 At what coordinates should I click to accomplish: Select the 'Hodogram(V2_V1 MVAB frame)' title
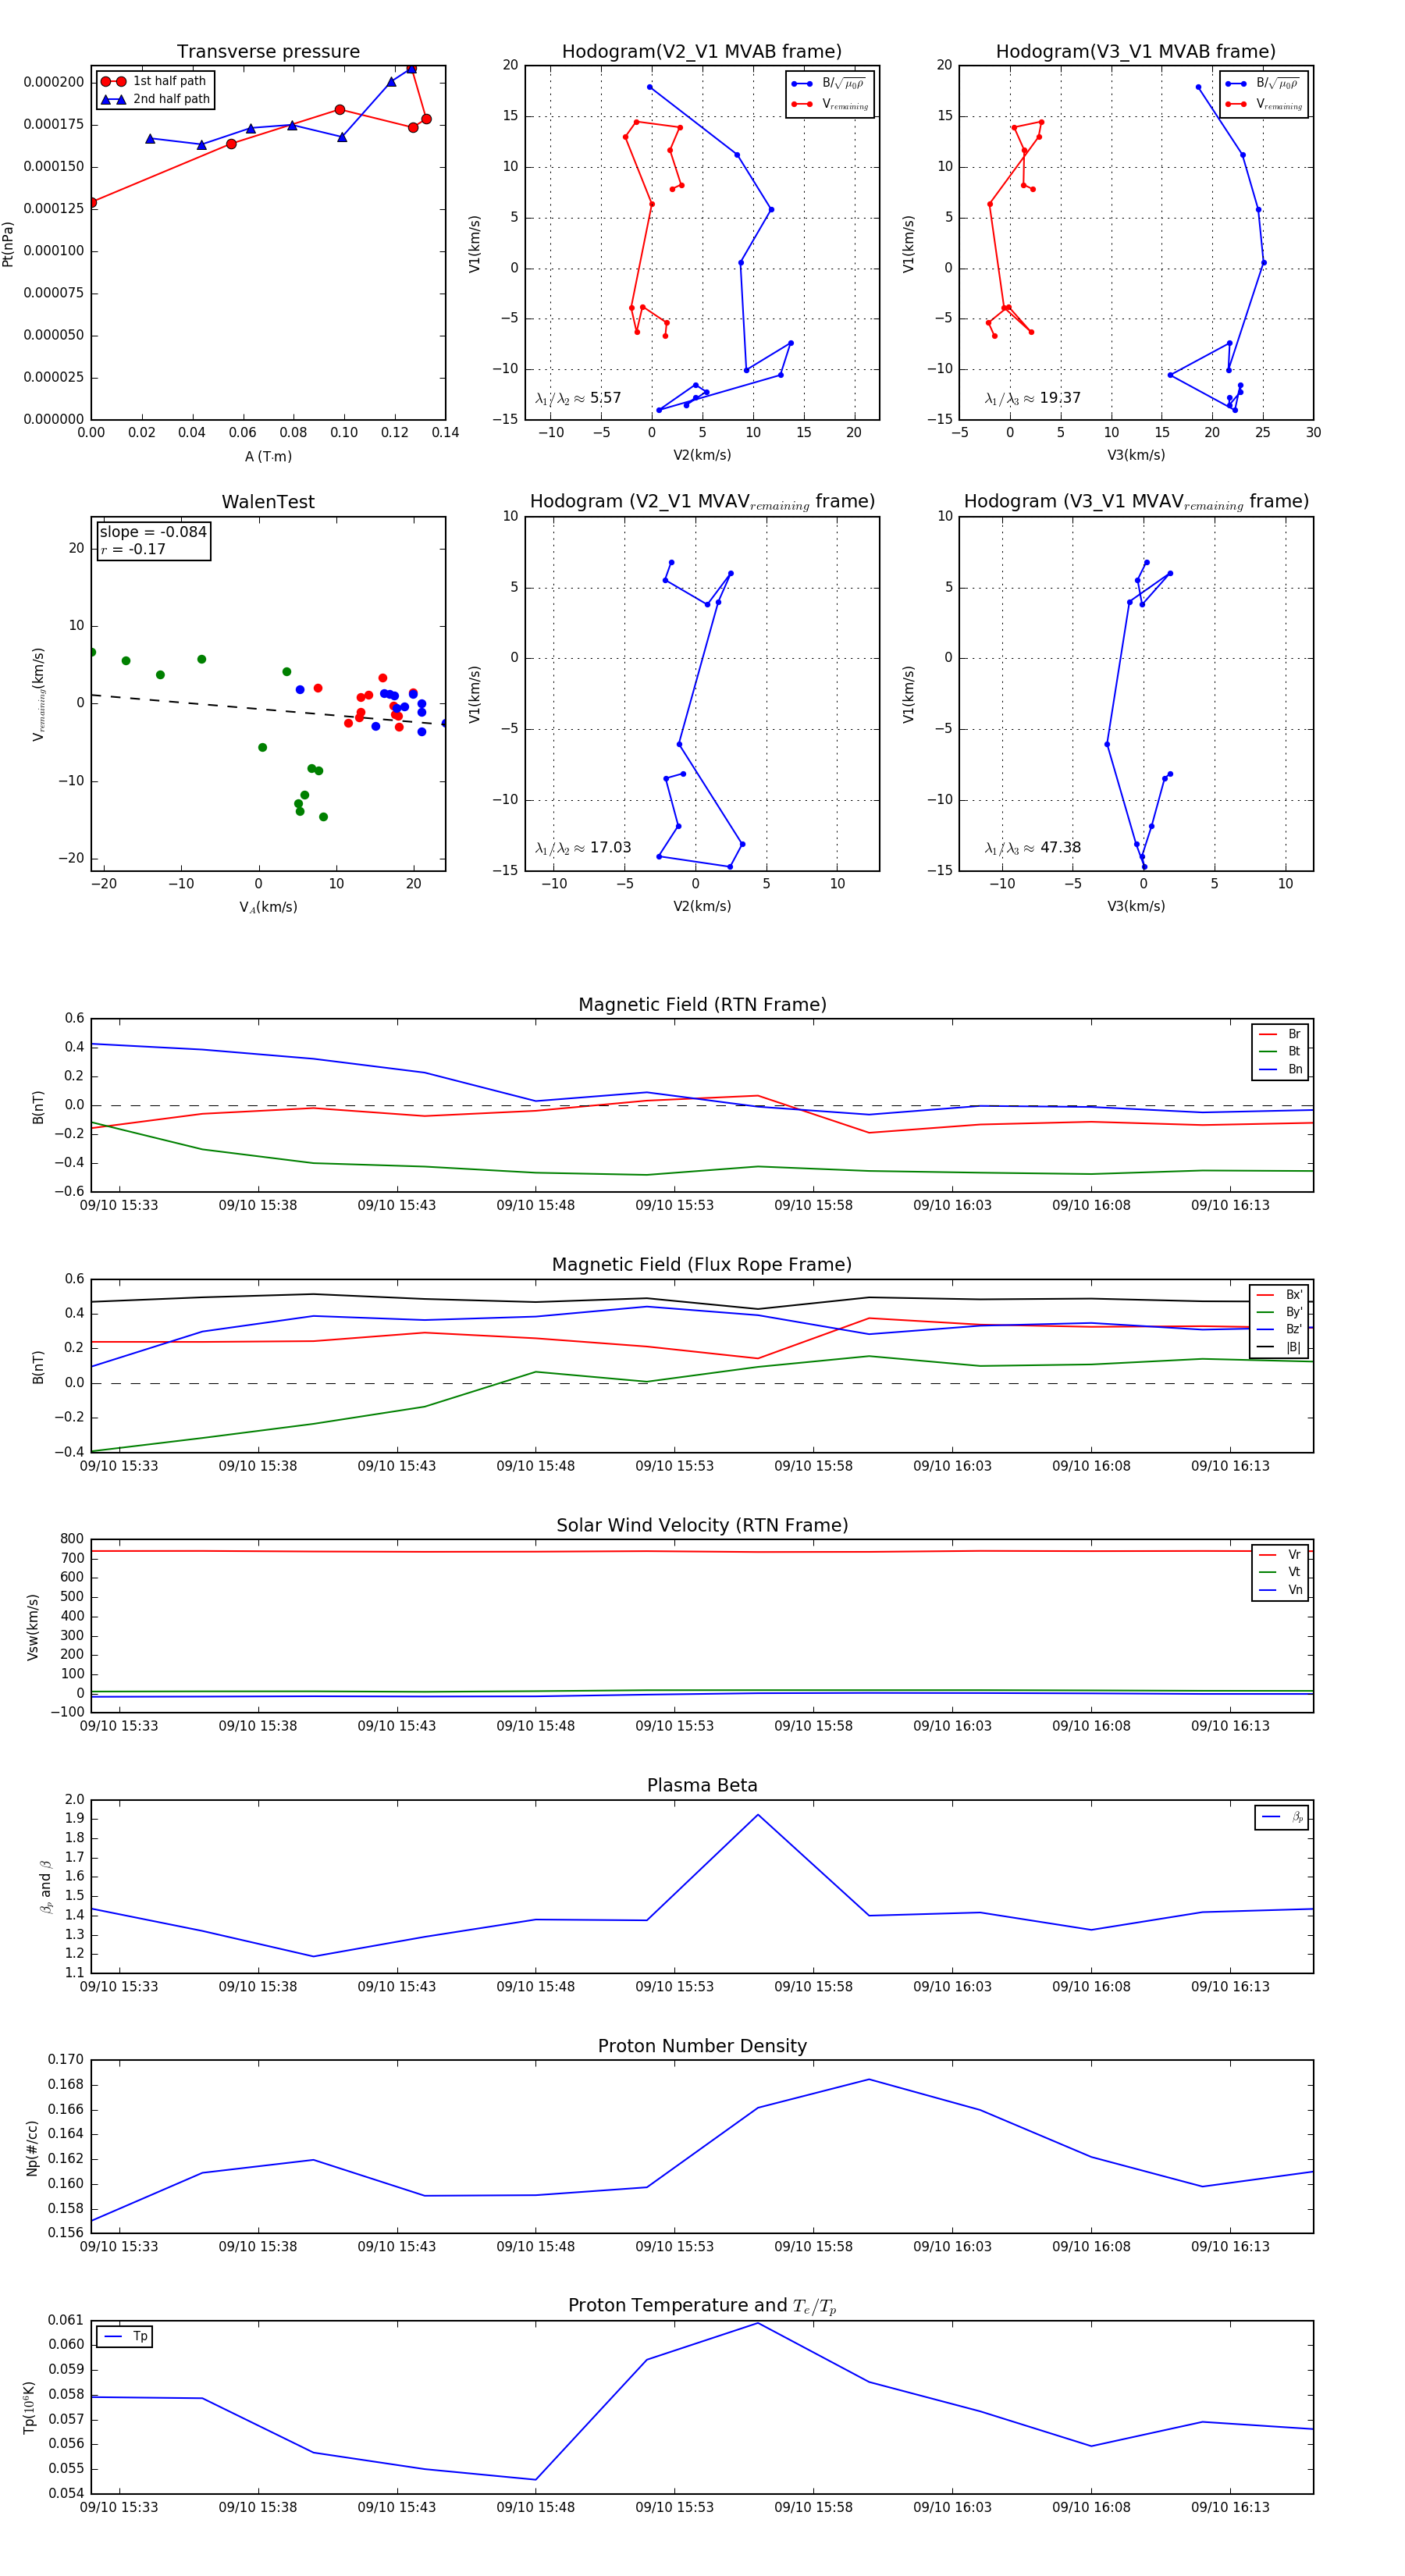[x=701, y=51]
